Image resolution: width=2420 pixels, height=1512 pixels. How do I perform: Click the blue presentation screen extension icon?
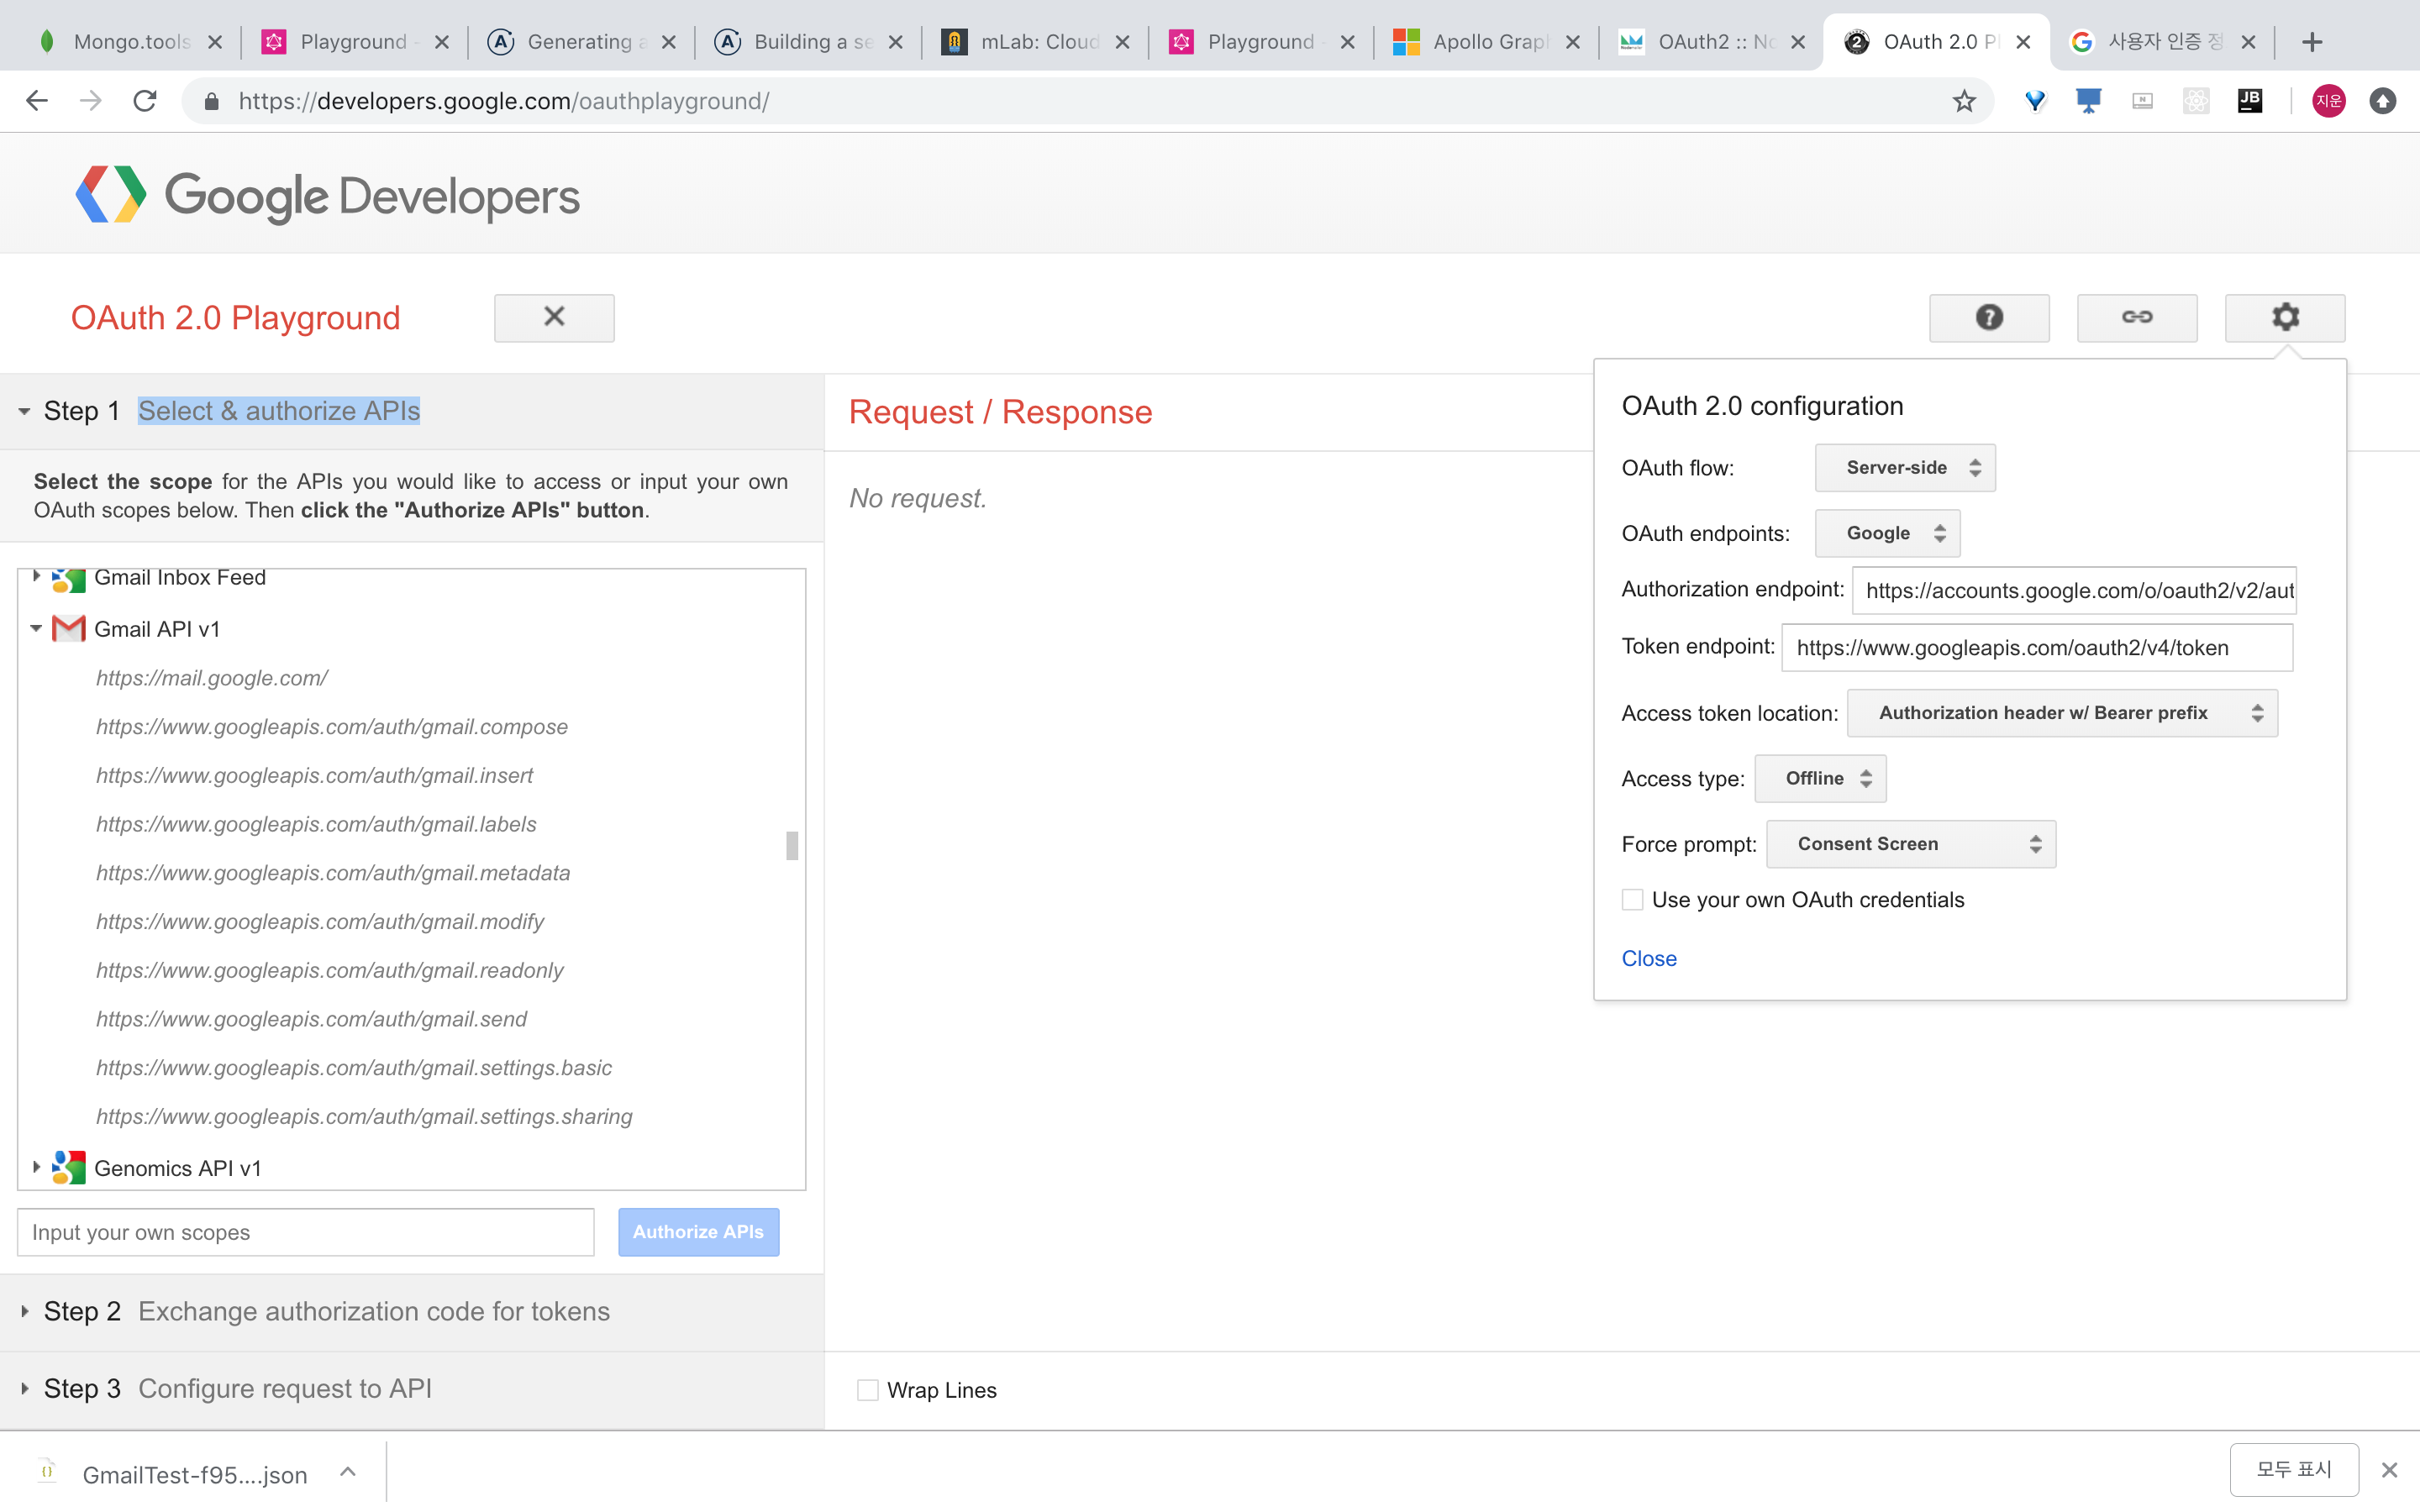[2088, 101]
